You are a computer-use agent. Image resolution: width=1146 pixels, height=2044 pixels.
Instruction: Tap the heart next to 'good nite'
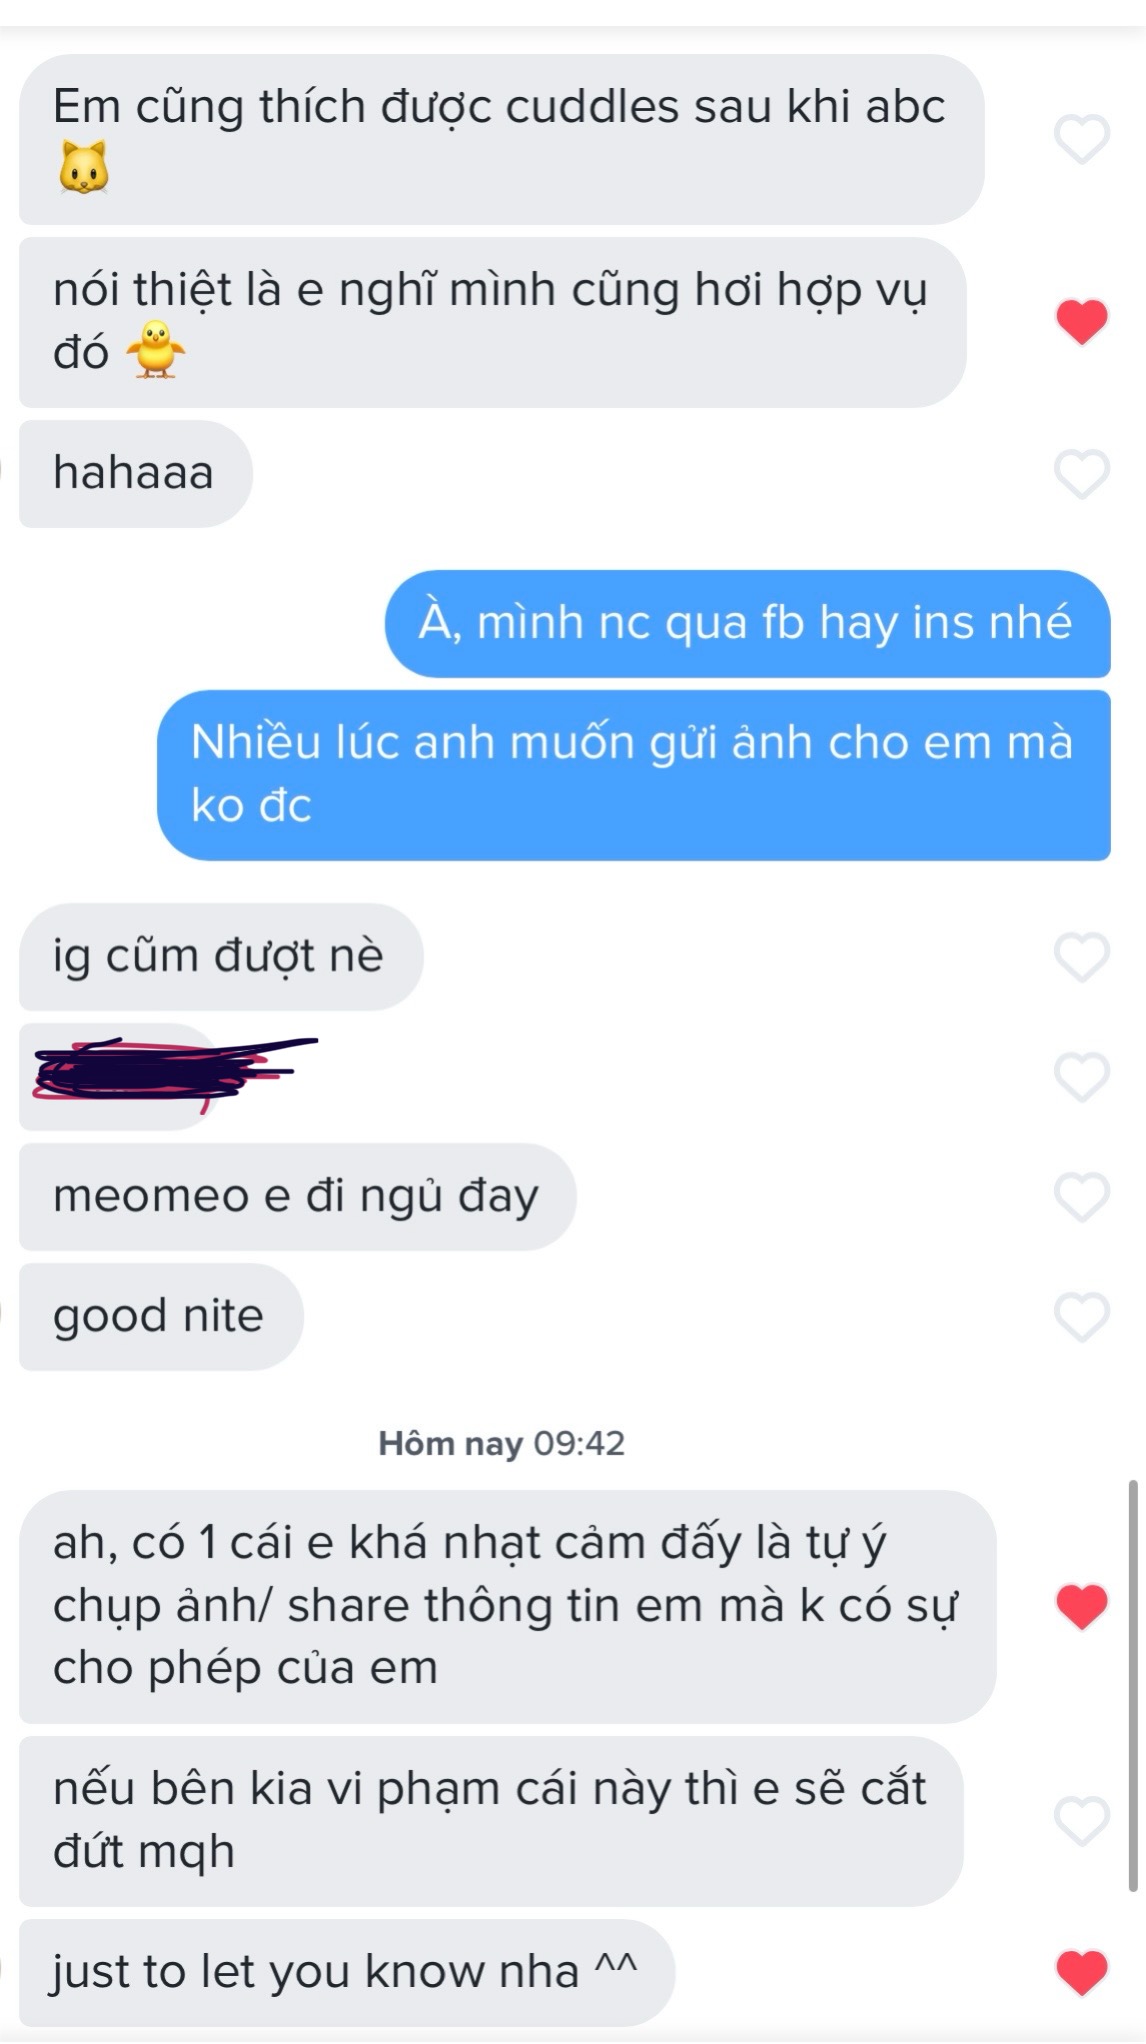point(1082,1317)
